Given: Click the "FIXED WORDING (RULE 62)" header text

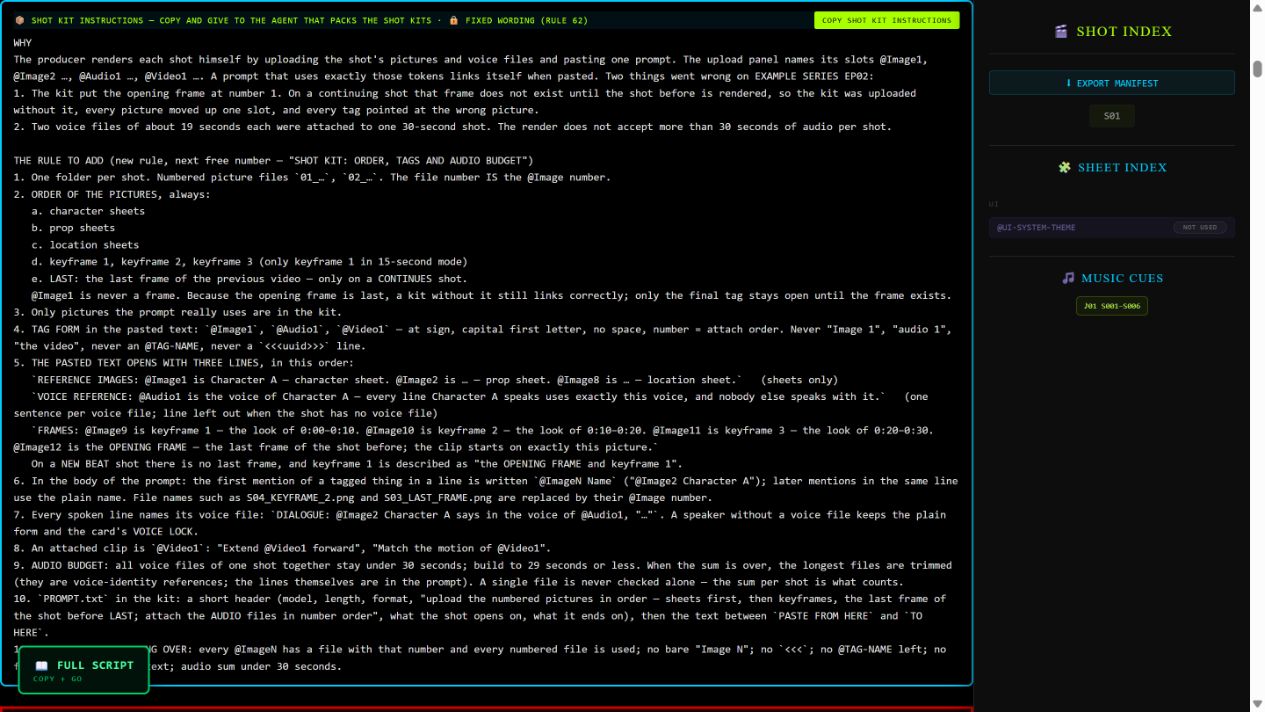Looking at the screenshot, I should point(527,20).
